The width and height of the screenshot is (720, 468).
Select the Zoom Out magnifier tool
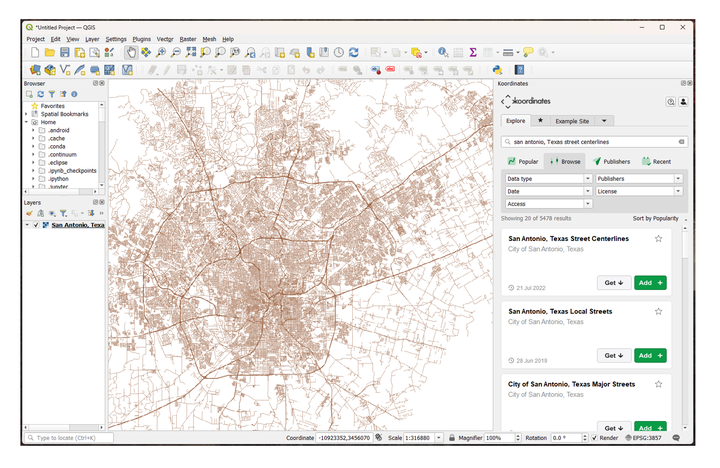point(175,52)
